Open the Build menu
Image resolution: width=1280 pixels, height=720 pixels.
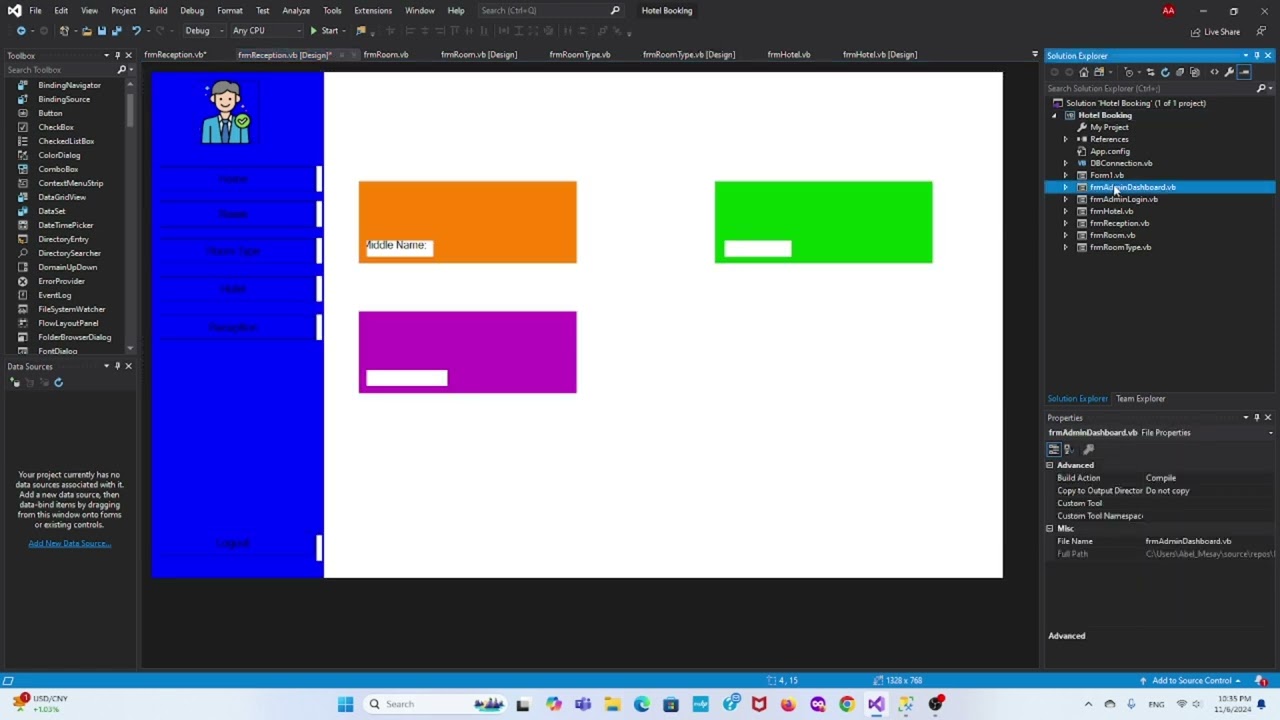158,10
